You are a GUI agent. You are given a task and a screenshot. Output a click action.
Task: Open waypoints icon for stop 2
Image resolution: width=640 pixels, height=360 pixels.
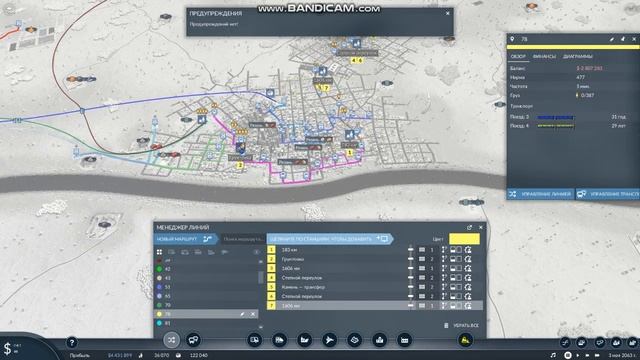pyautogui.click(x=444, y=259)
